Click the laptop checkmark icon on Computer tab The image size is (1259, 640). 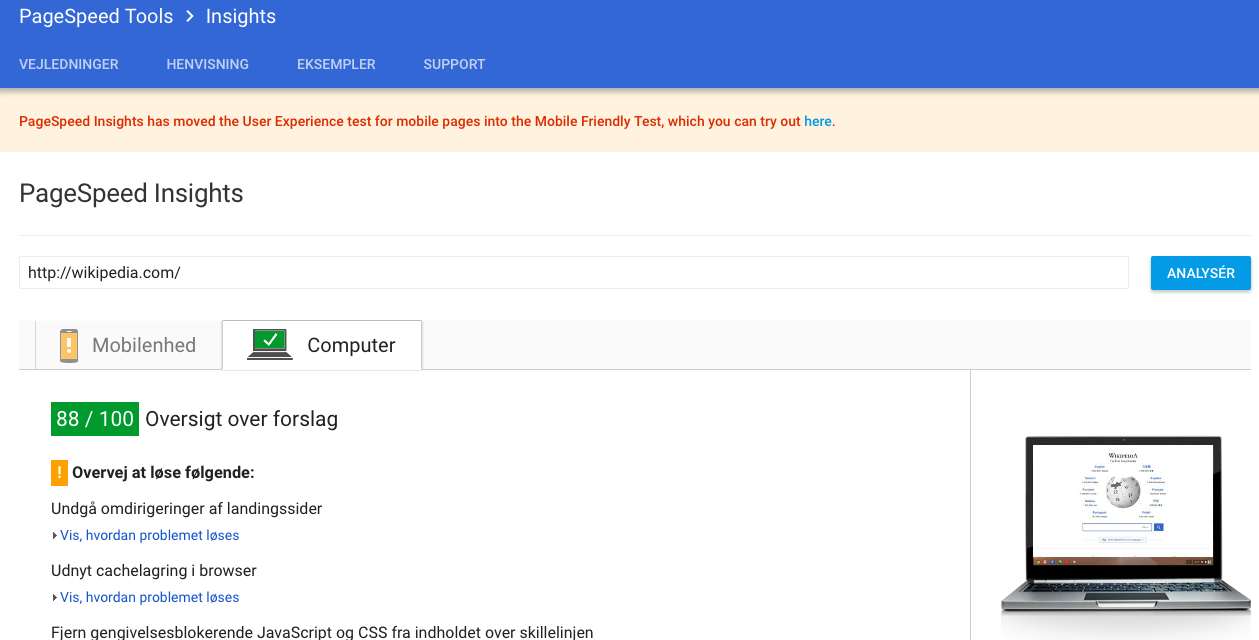tap(269, 344)
